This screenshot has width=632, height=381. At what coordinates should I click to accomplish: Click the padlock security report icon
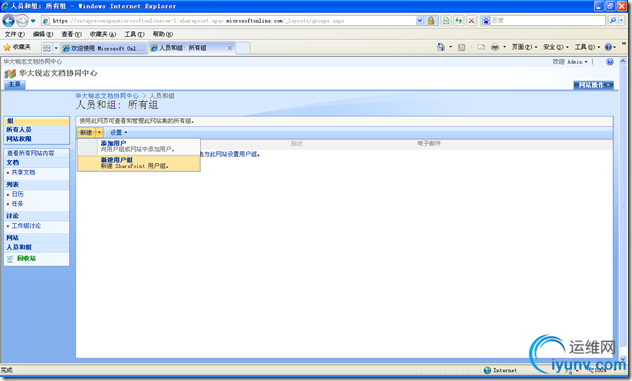point(431,21)
